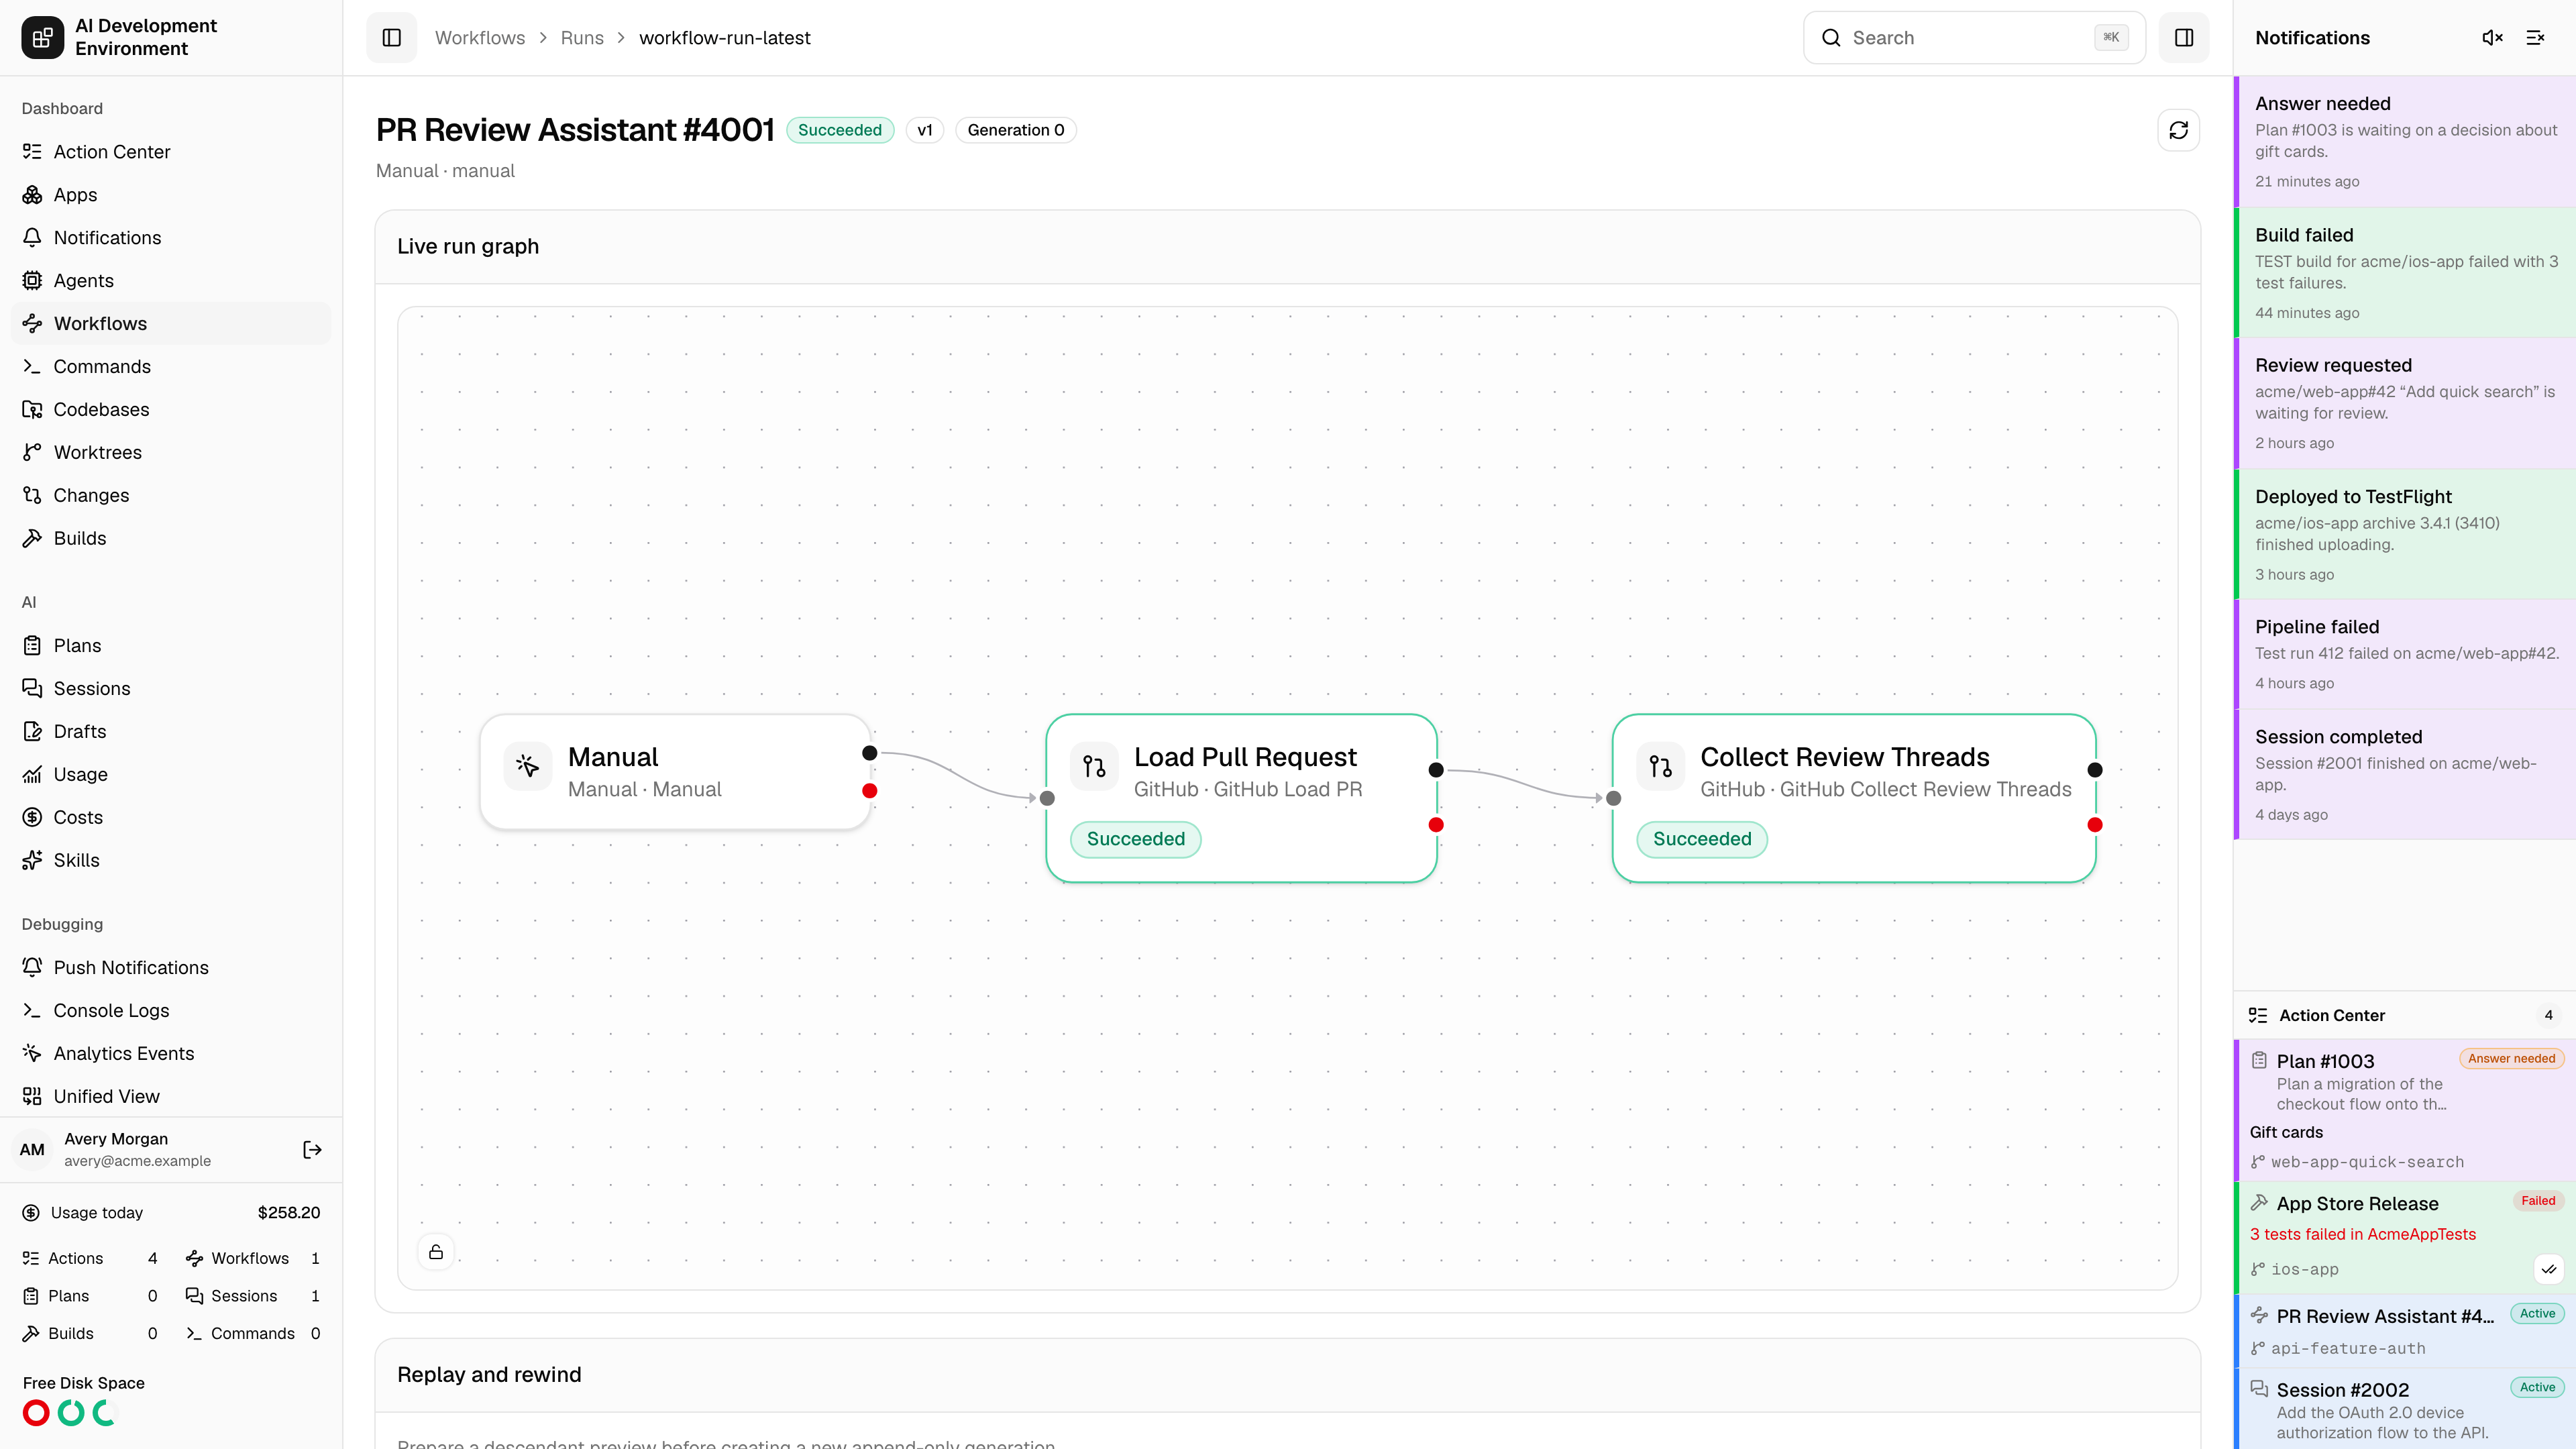Click Workflows breadcrumb link
This screenshot has width=2576, height=1449.
pos(479,38)
